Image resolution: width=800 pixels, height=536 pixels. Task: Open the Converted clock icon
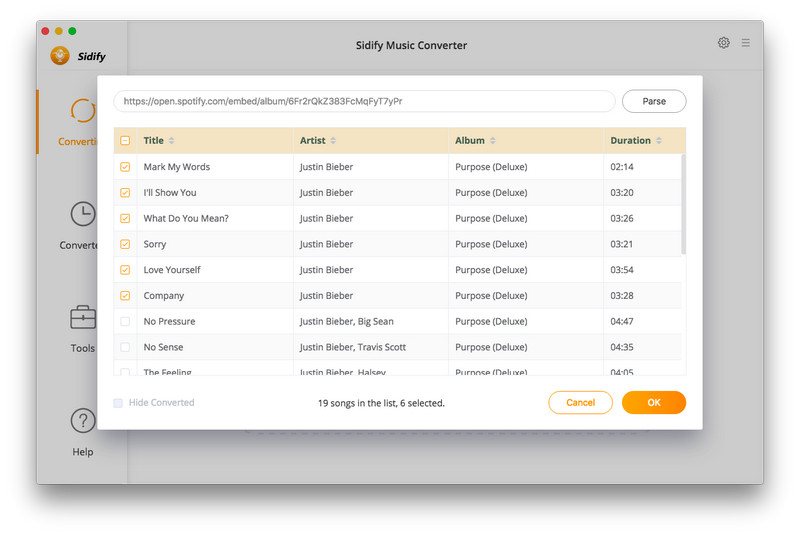pyautogui.click(x=83, y=214)
